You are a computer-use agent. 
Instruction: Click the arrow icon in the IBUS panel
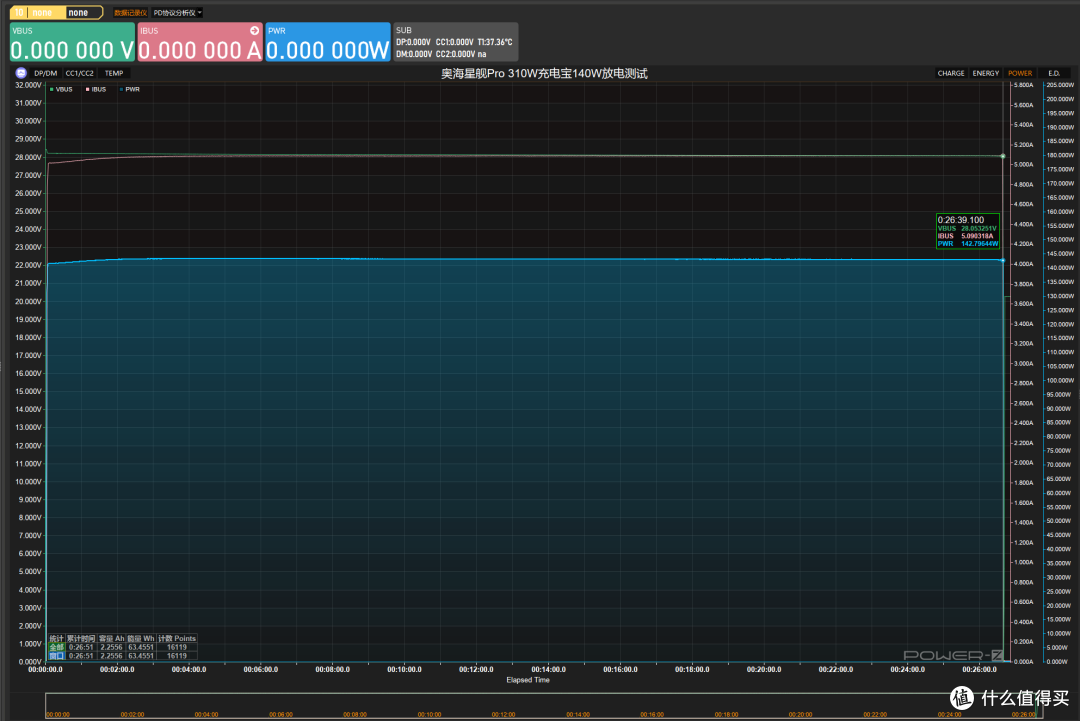pos(254,30)
